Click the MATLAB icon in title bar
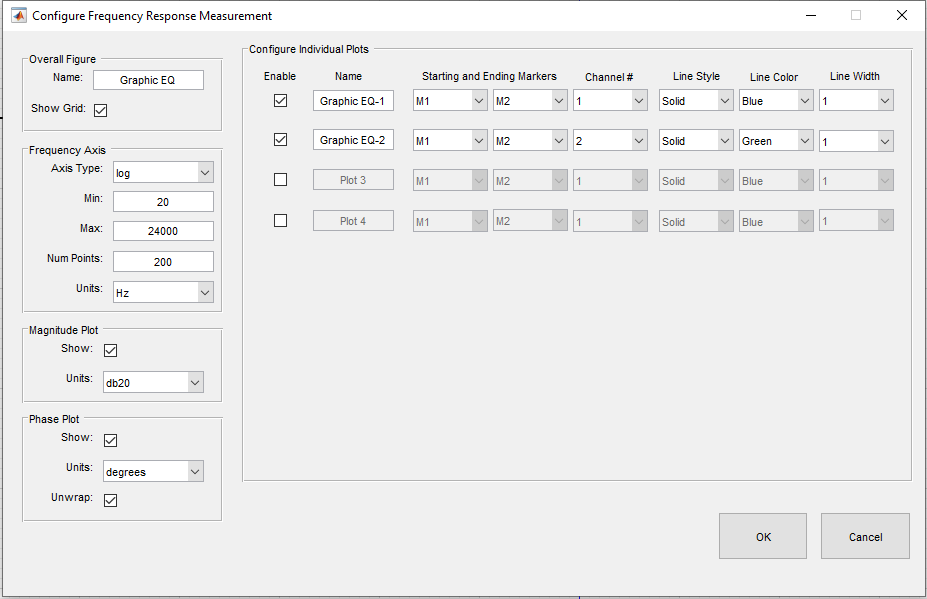Image resolution: width=927 pixels, height=599 pixels. point(18,16)
